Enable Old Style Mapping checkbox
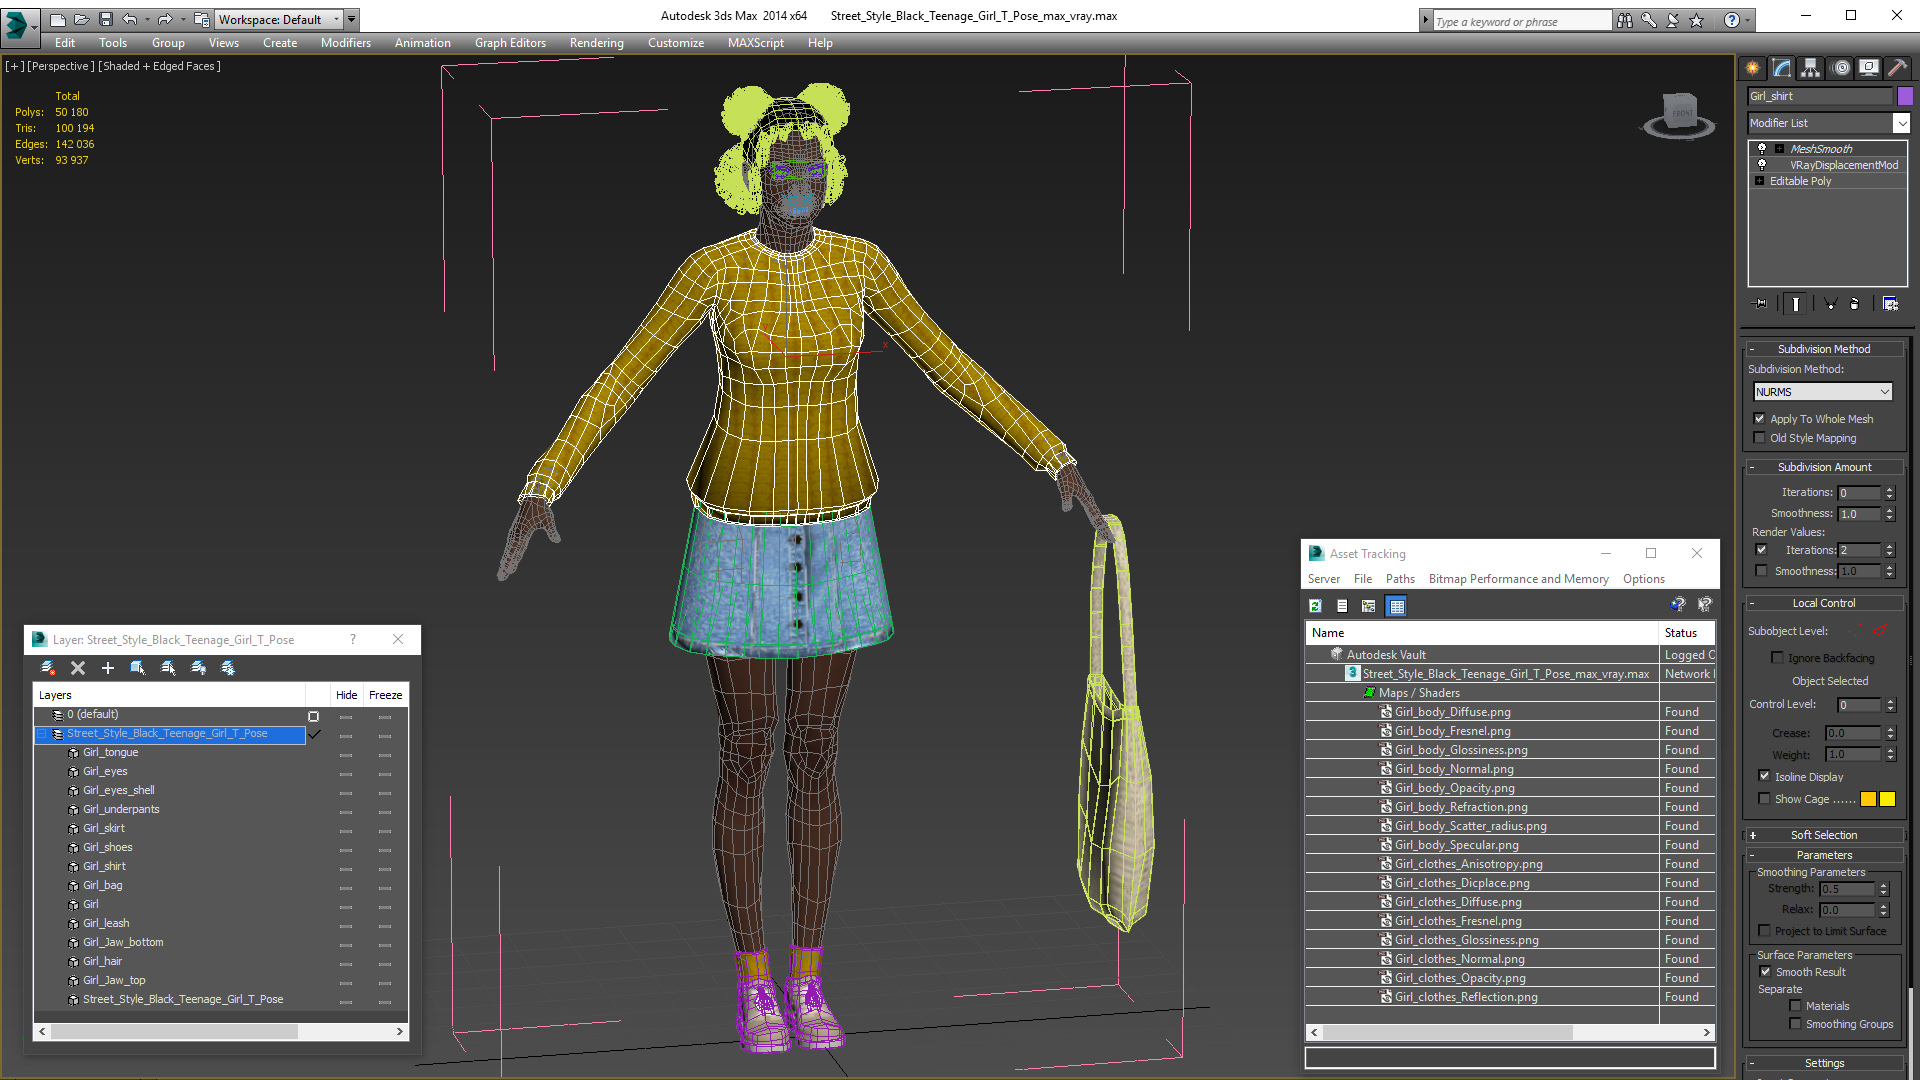 coord(1759,438)
